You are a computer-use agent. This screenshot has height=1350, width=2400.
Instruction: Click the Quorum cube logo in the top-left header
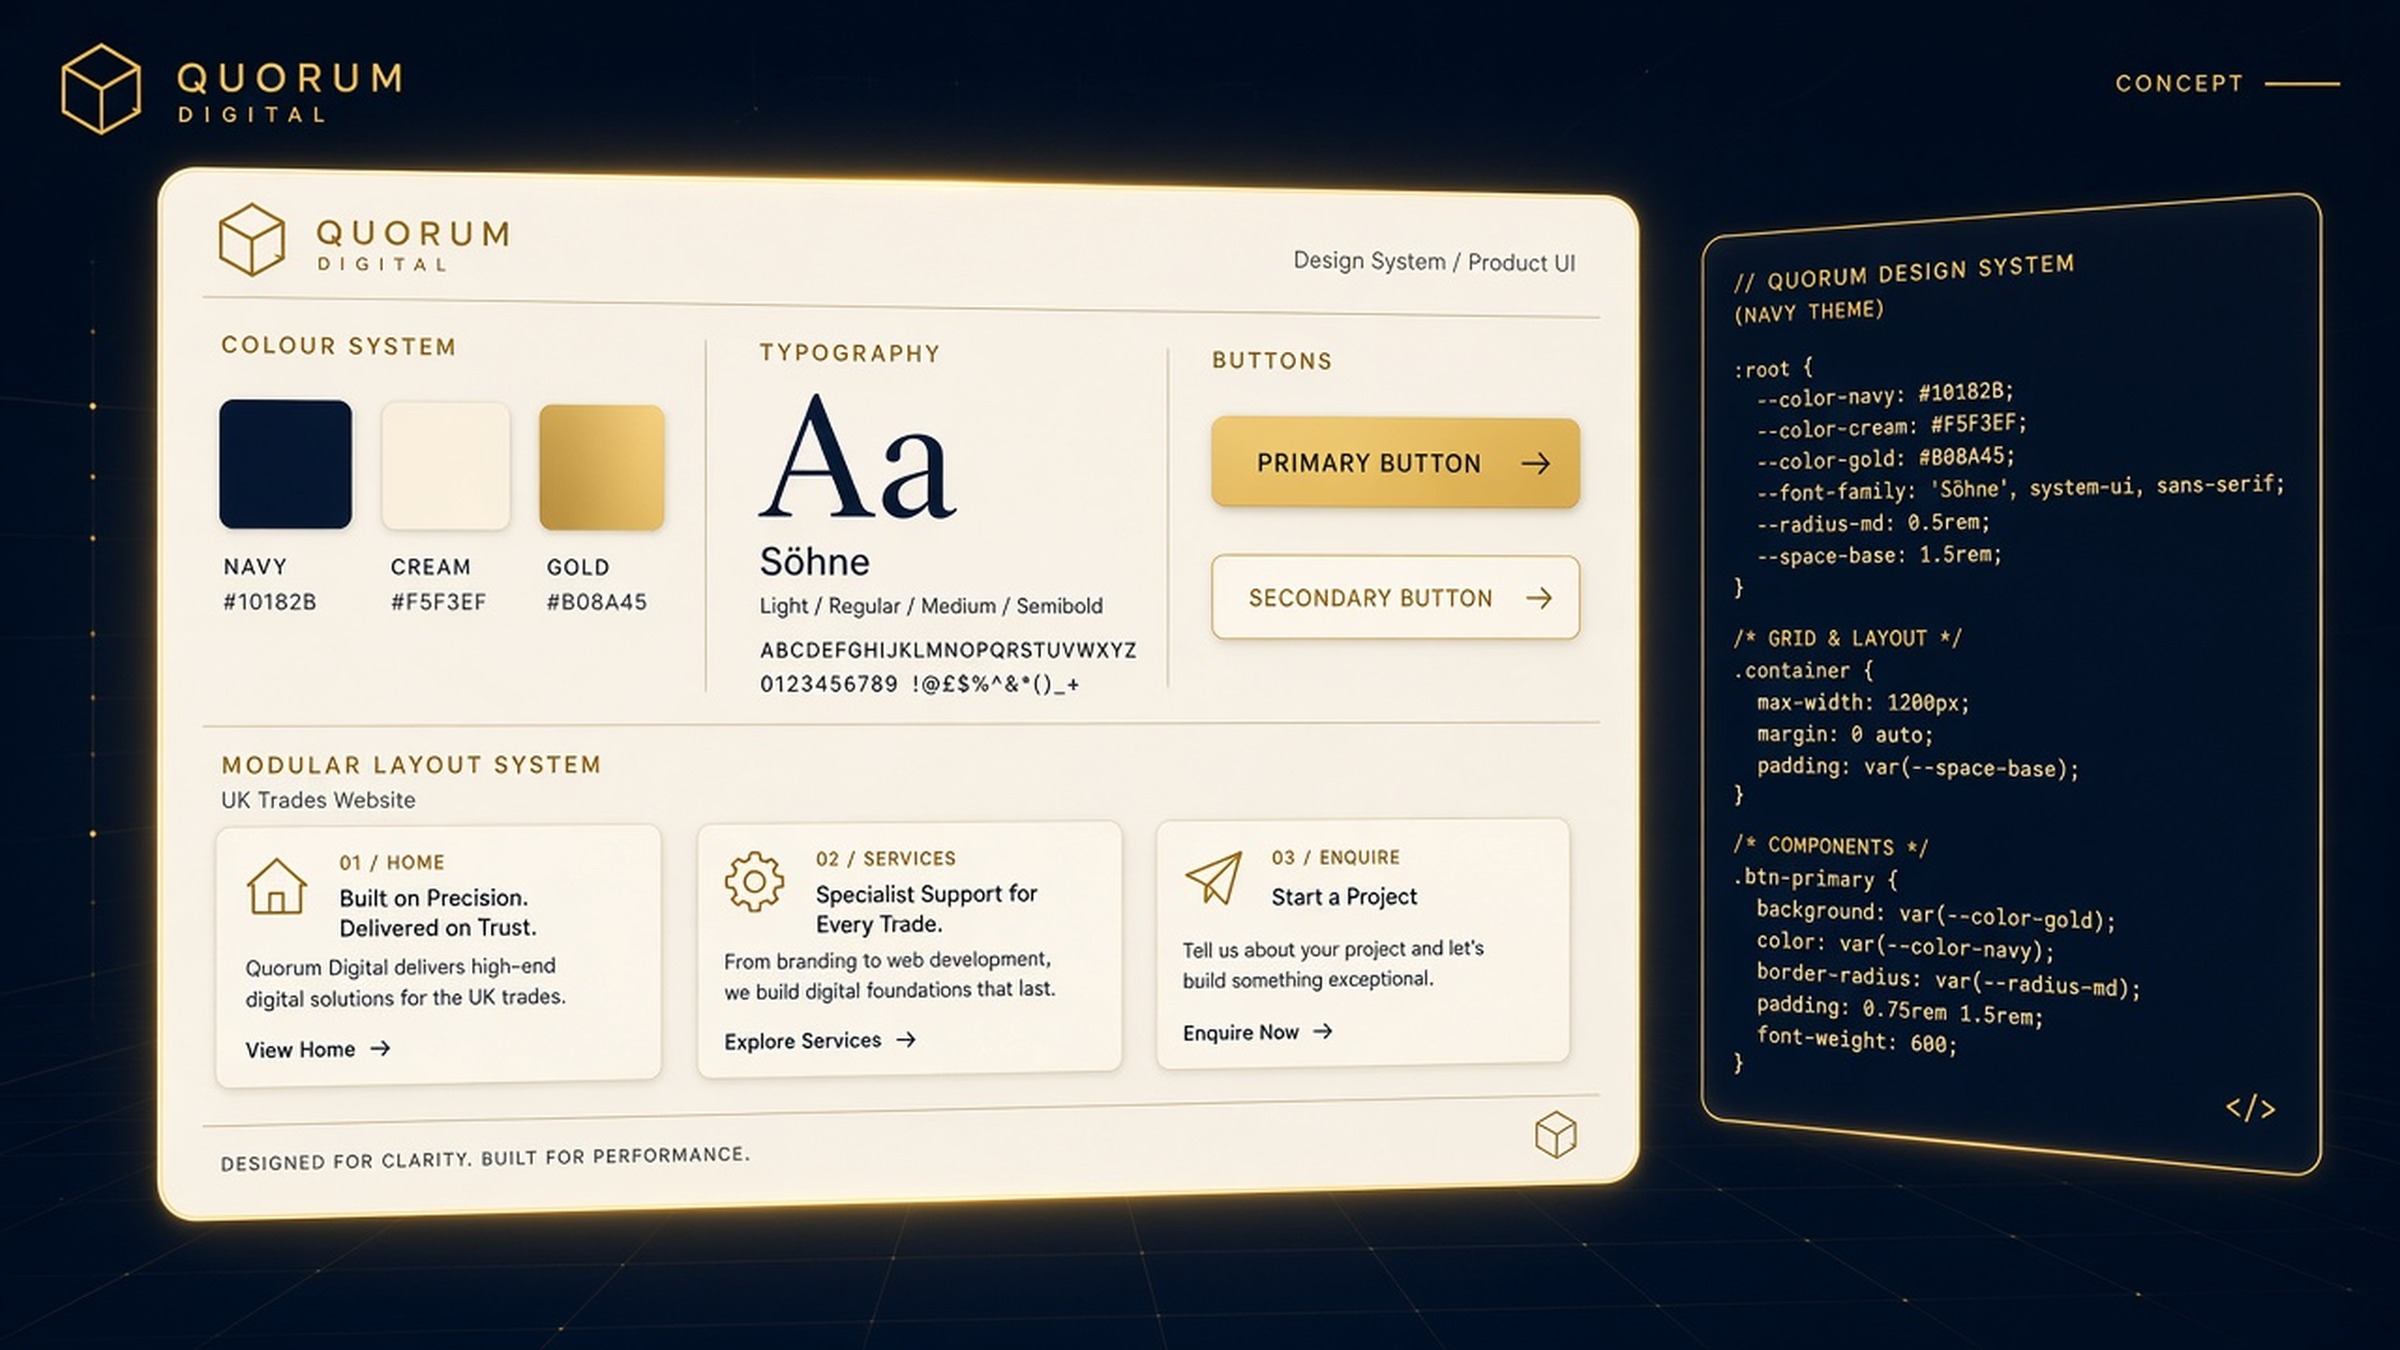[x=101, y=88]
